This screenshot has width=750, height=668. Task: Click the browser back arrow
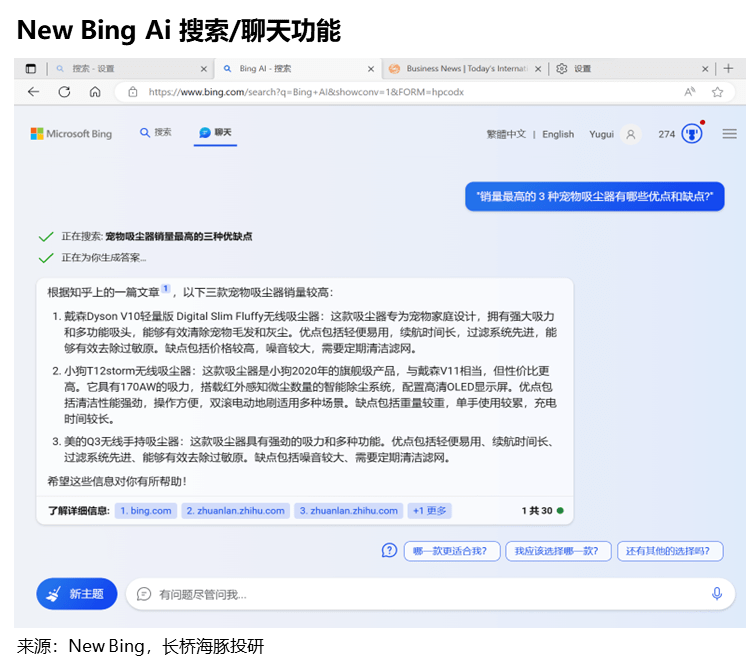click(34, 92)
